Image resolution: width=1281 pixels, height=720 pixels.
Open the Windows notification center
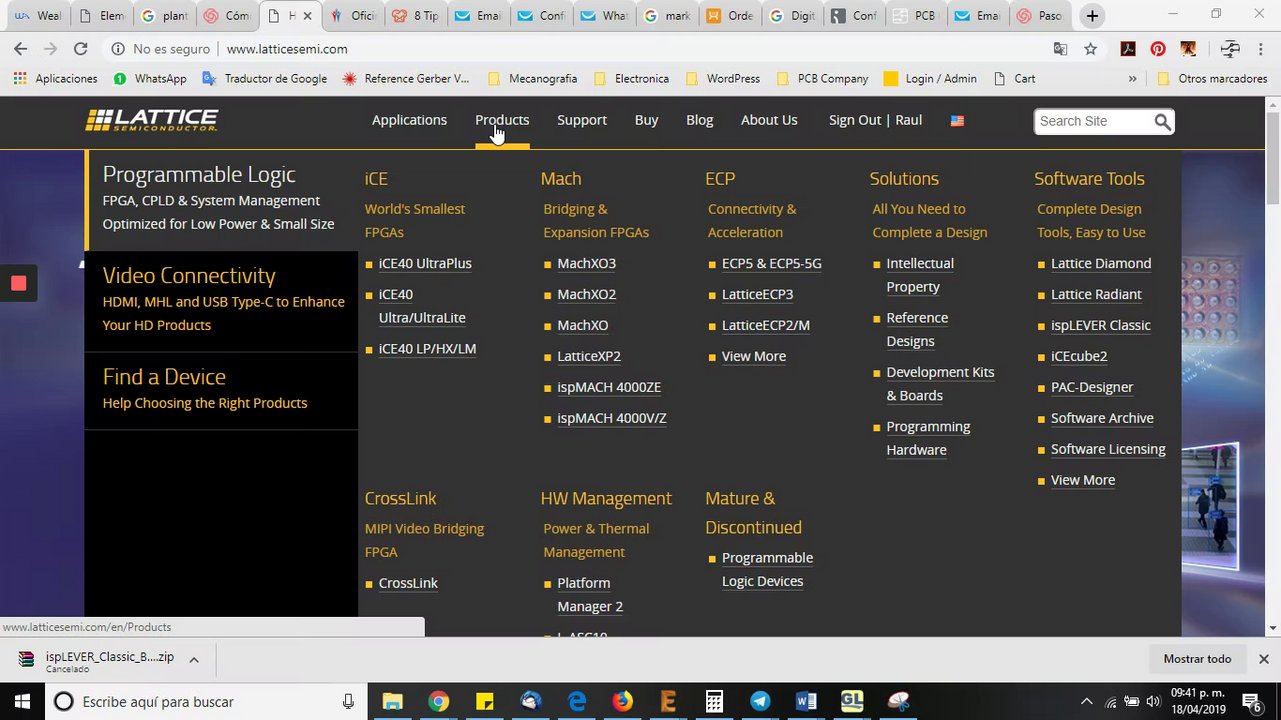tap(1250, 701)
